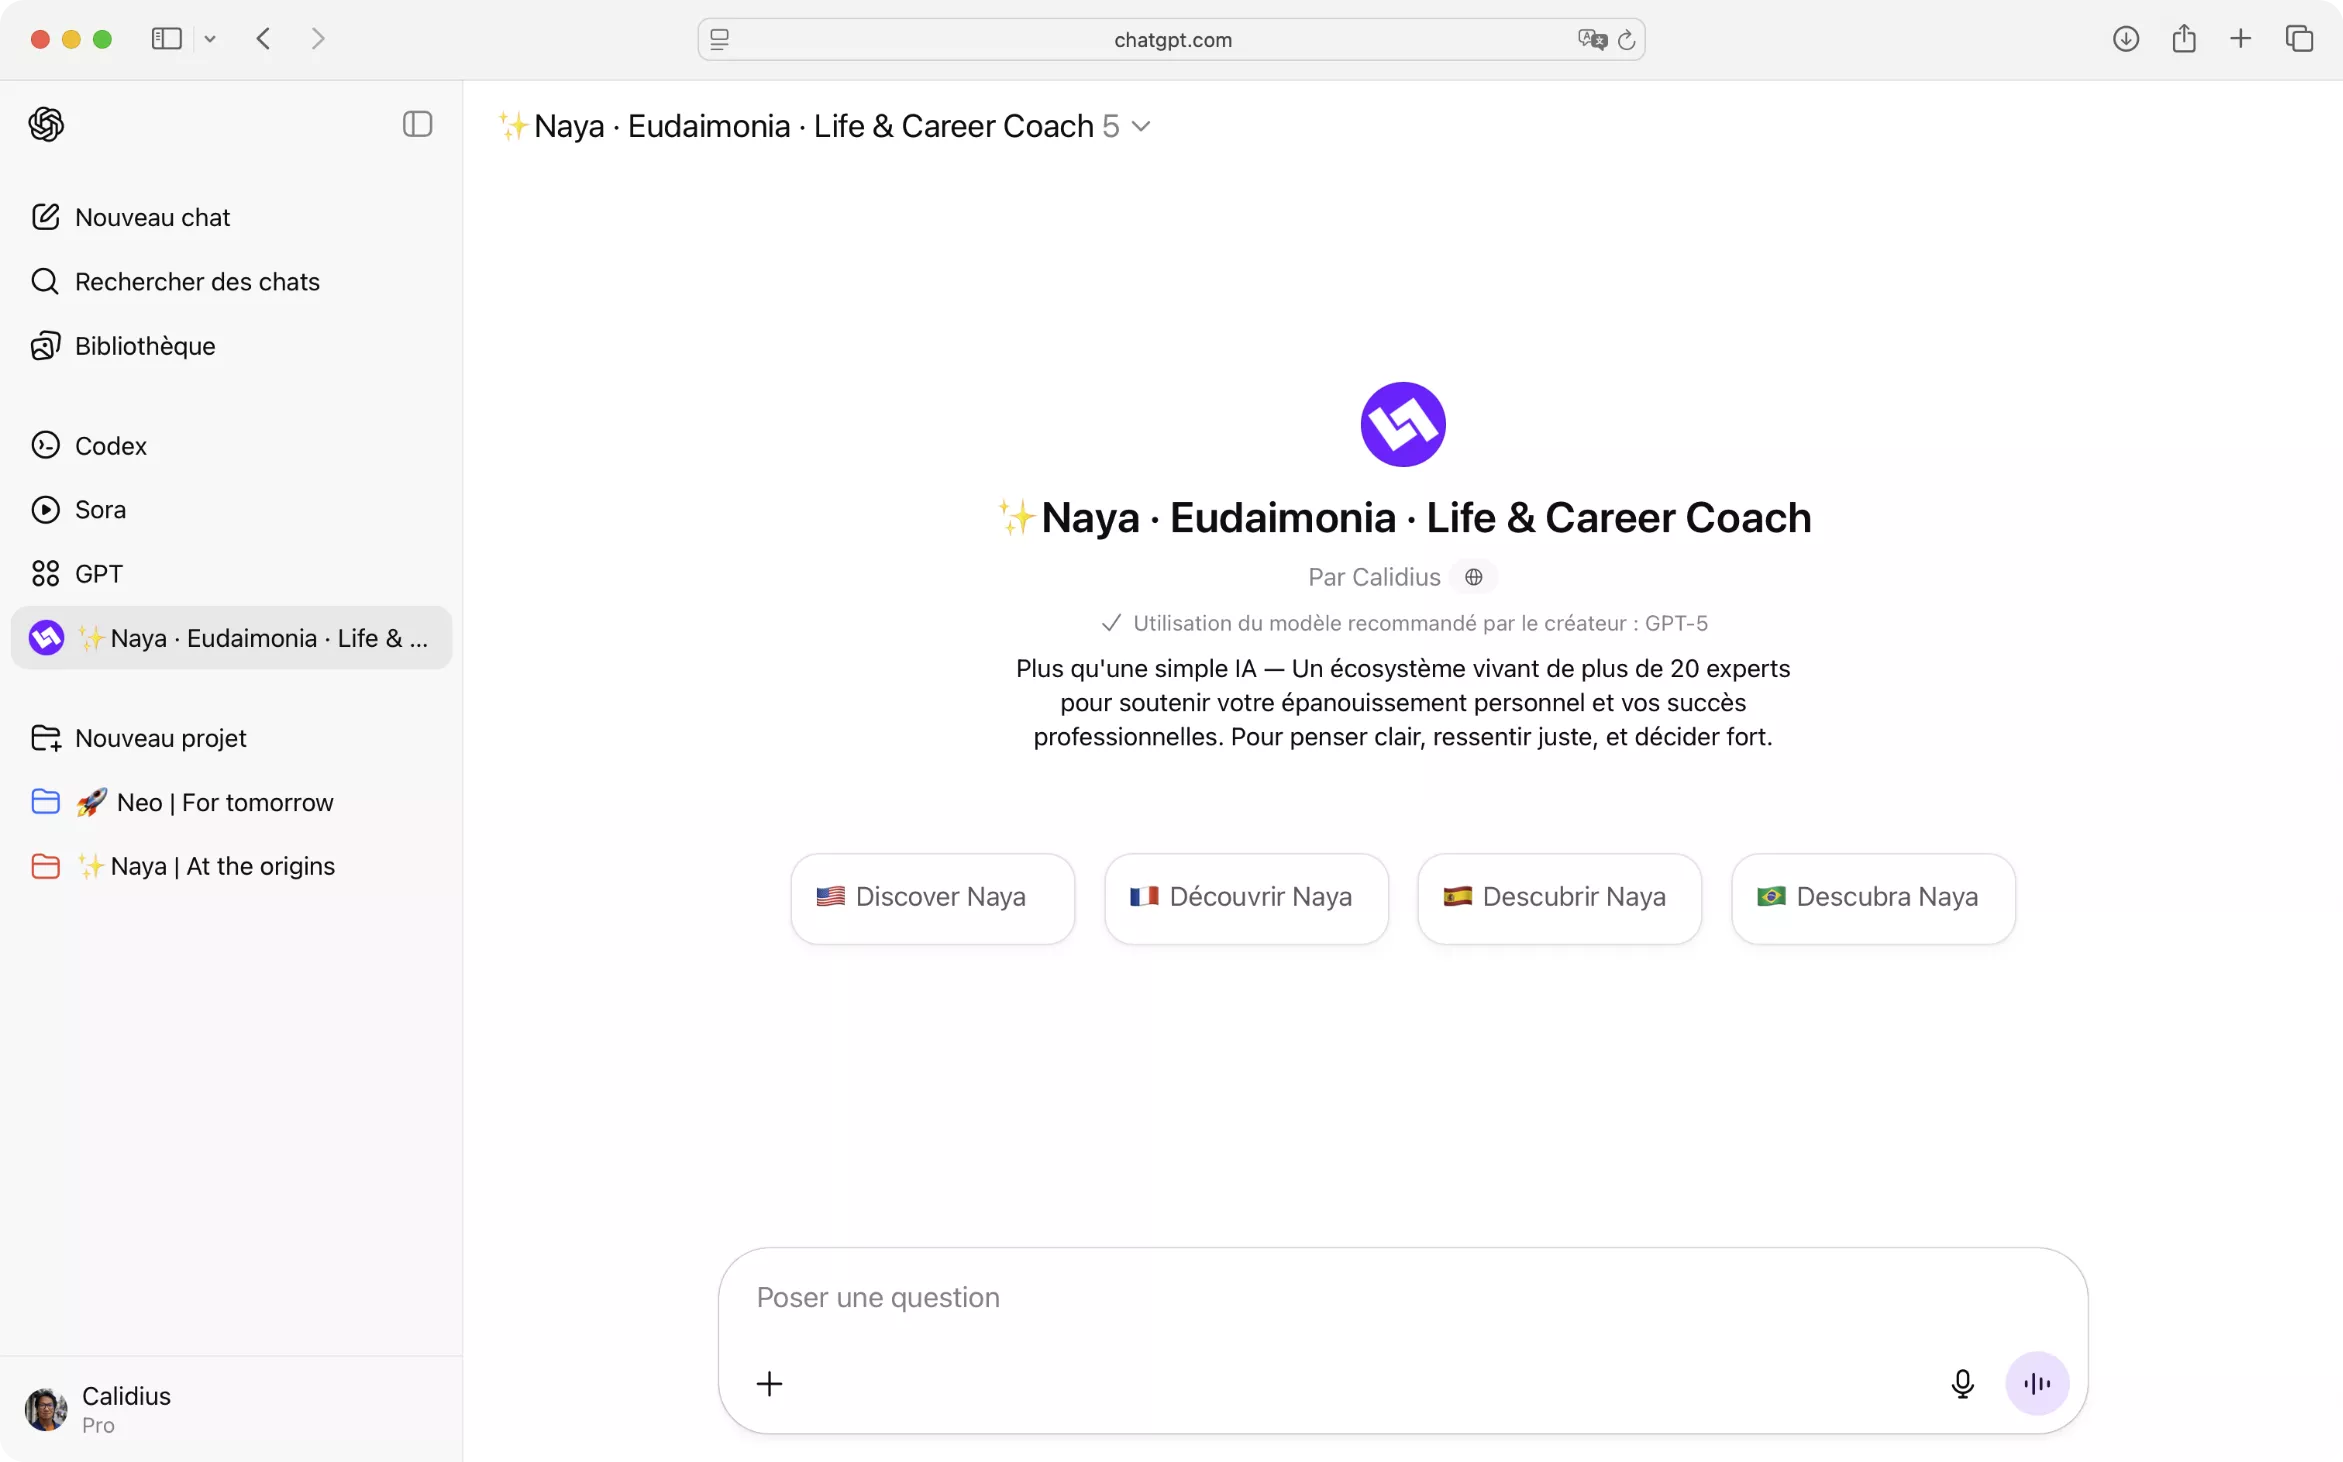Open Safari sidebar options chevron
The width and height of the screenshot is (2343, 1462).
coord(210,39)
